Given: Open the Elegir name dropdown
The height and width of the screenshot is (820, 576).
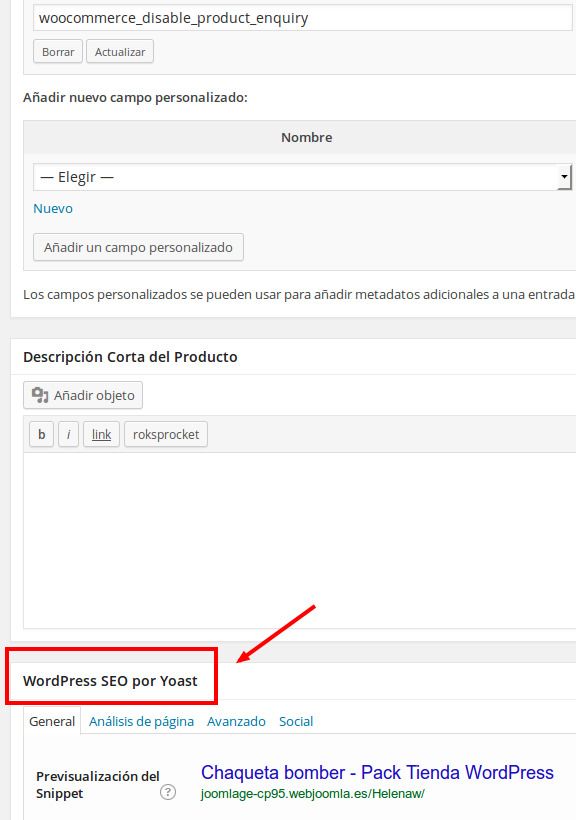Looking at the screenshot, I should [x=302, y=177].
